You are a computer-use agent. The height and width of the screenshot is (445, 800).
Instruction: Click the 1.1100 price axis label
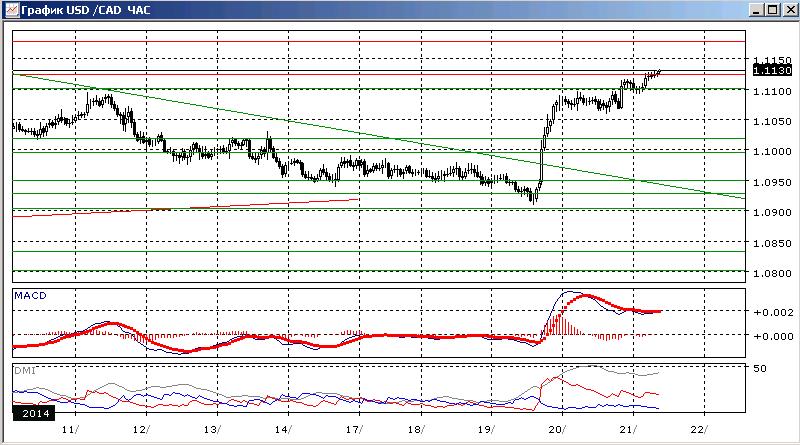772,91
